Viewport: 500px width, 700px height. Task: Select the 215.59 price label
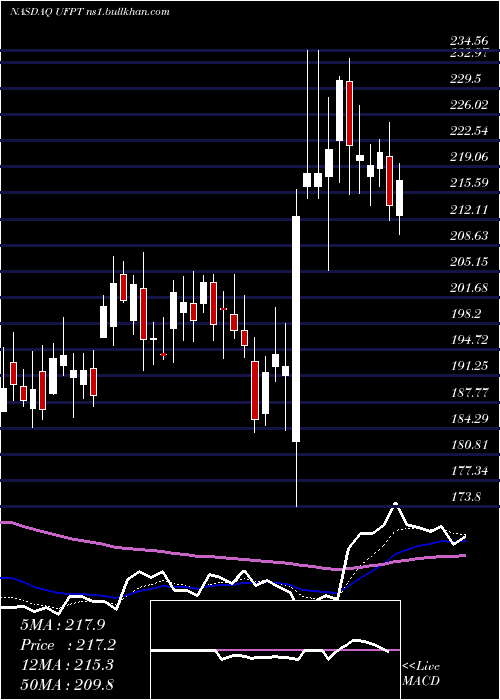point(470,183)
